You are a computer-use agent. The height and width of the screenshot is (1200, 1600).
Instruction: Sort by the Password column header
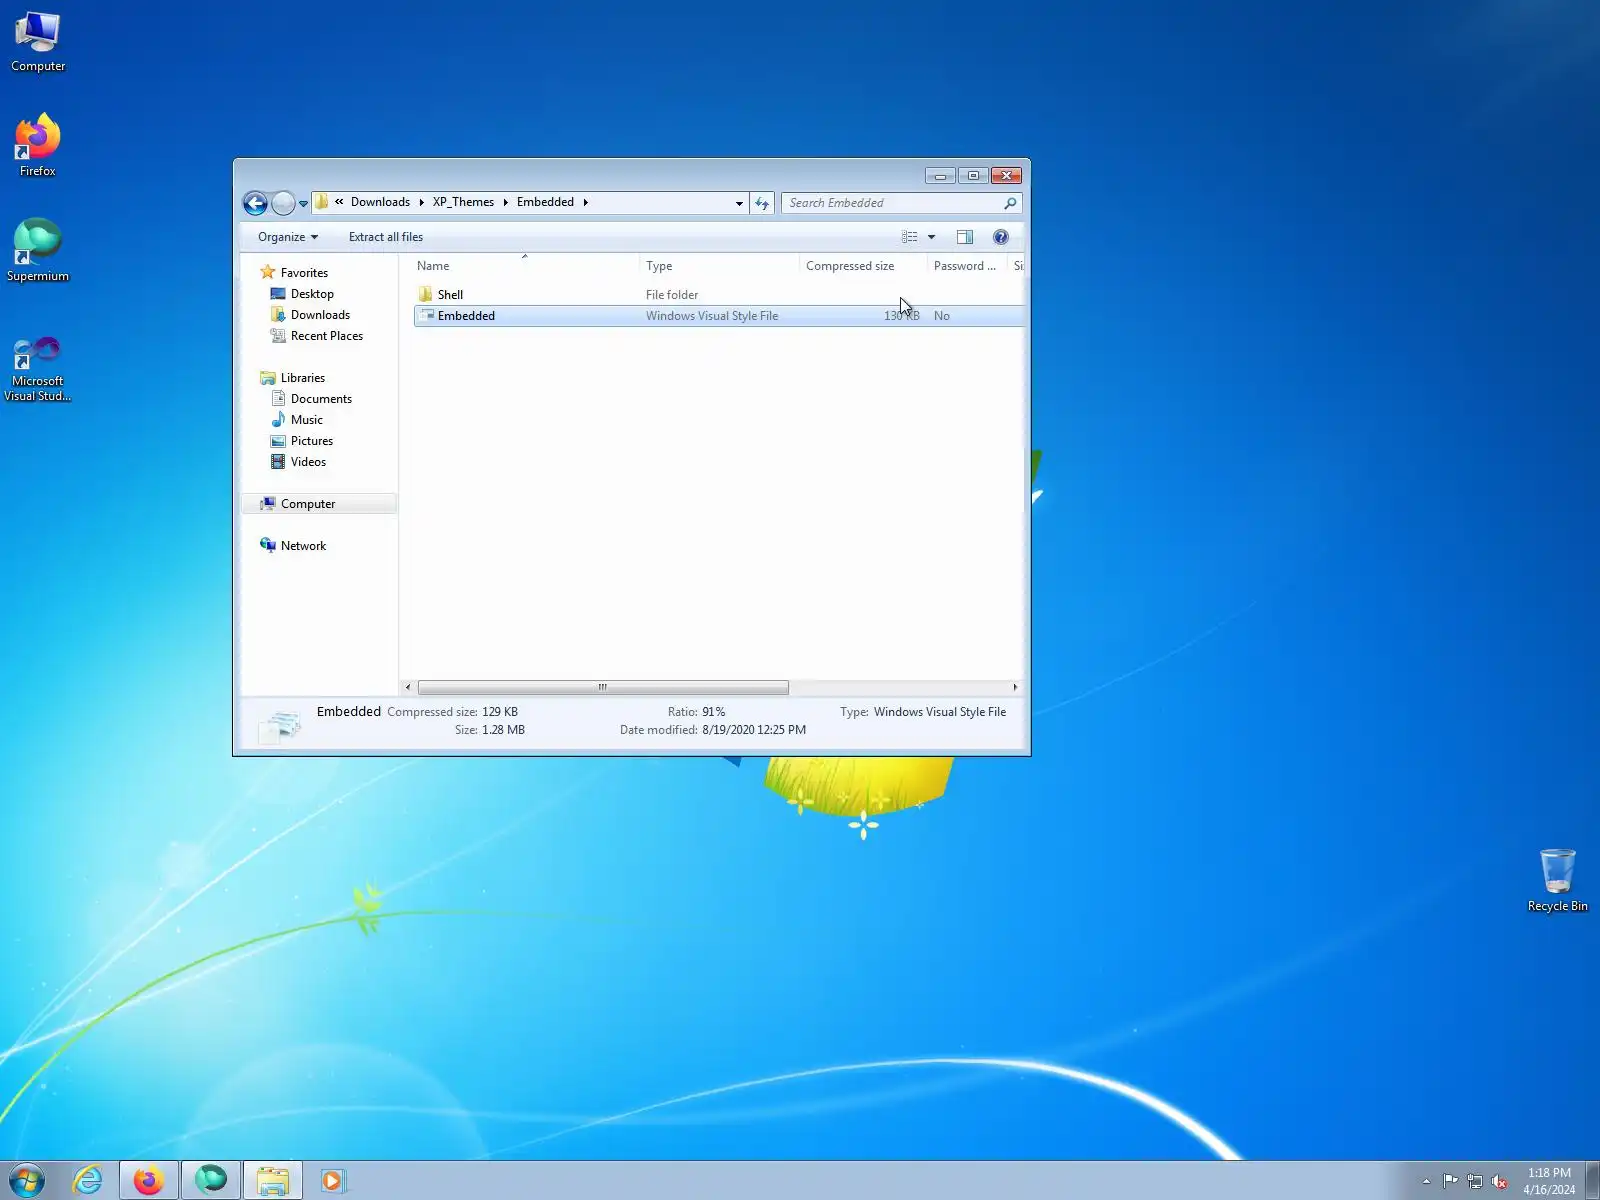click(967, 266)
